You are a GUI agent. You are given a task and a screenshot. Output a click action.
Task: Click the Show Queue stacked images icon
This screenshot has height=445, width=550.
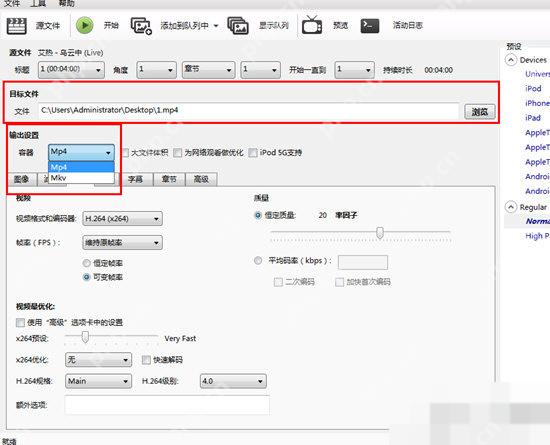[x=238, y=26]
